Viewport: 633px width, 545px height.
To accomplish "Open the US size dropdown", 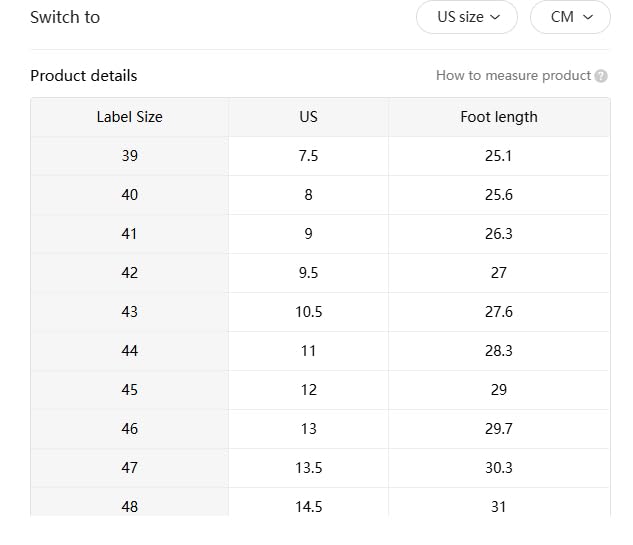I will point(467,17).
